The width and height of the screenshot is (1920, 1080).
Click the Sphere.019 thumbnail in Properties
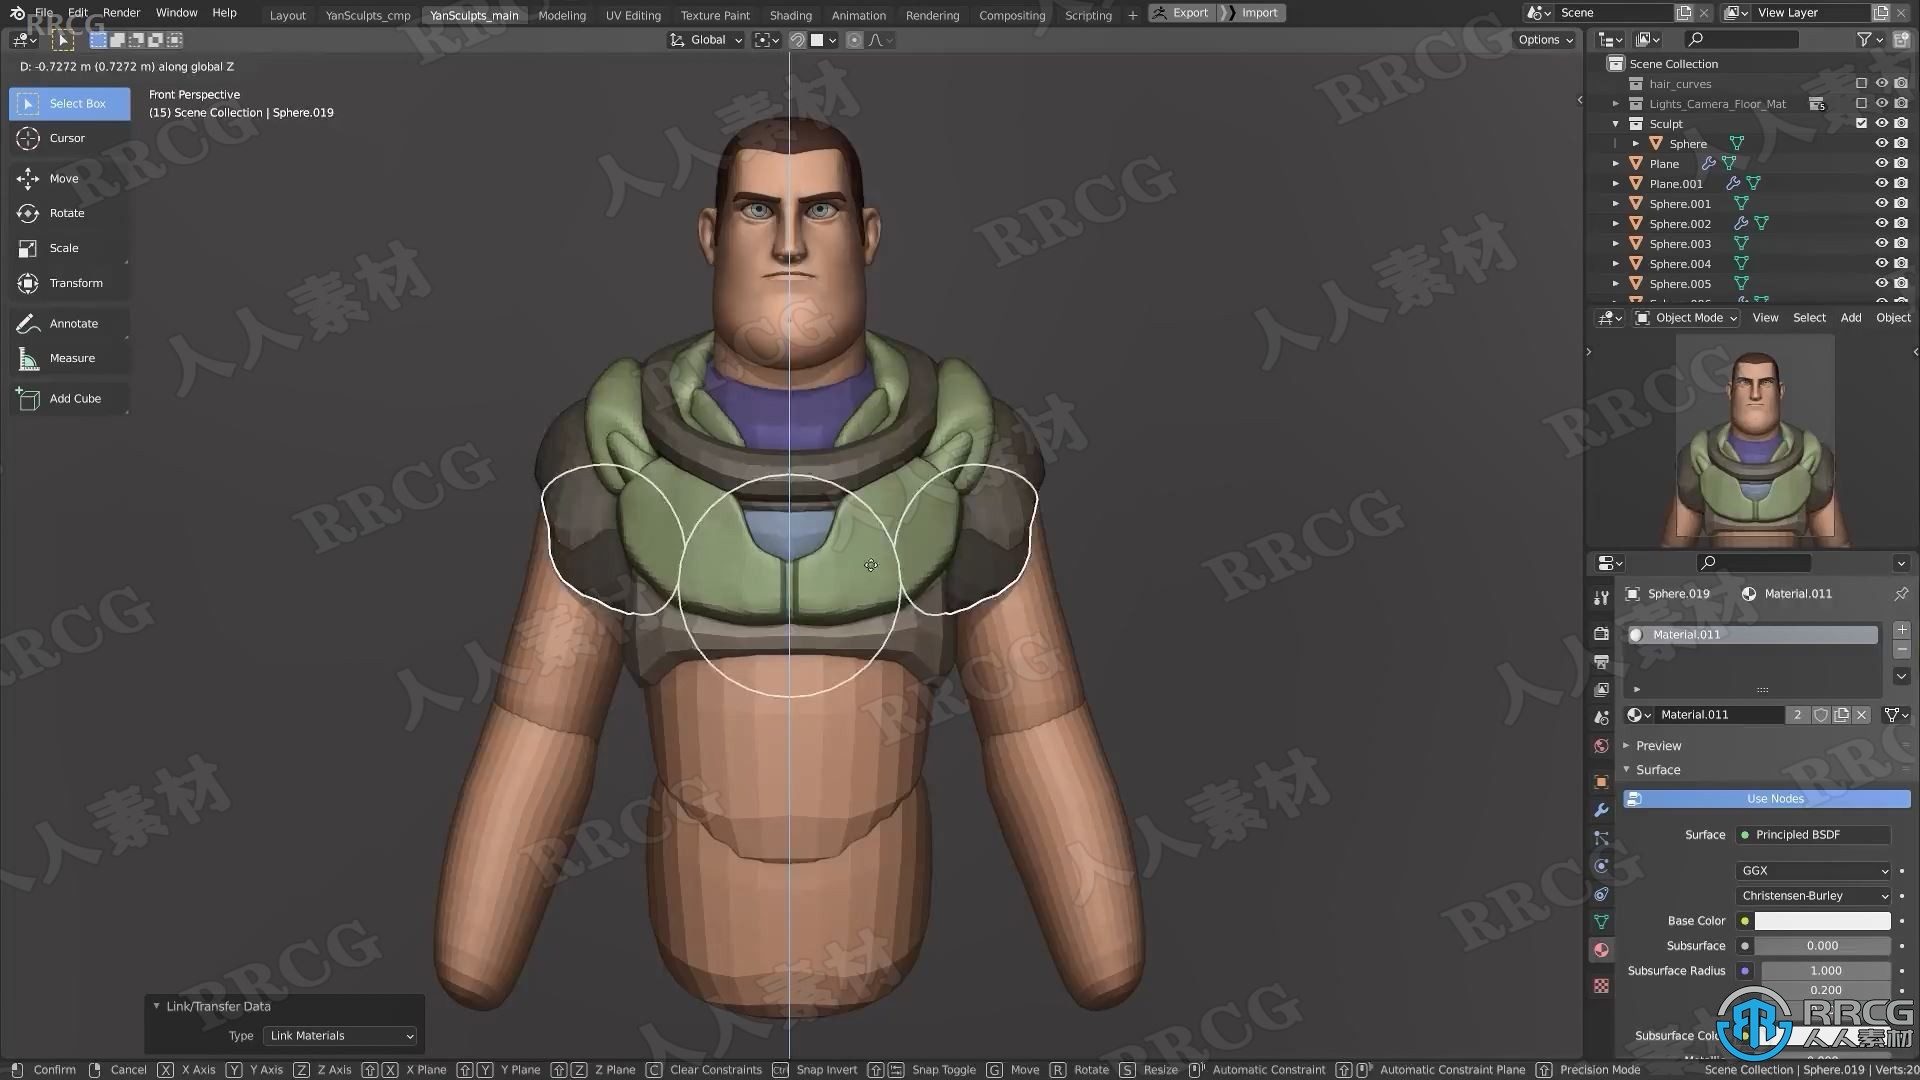click(1634, 592)
